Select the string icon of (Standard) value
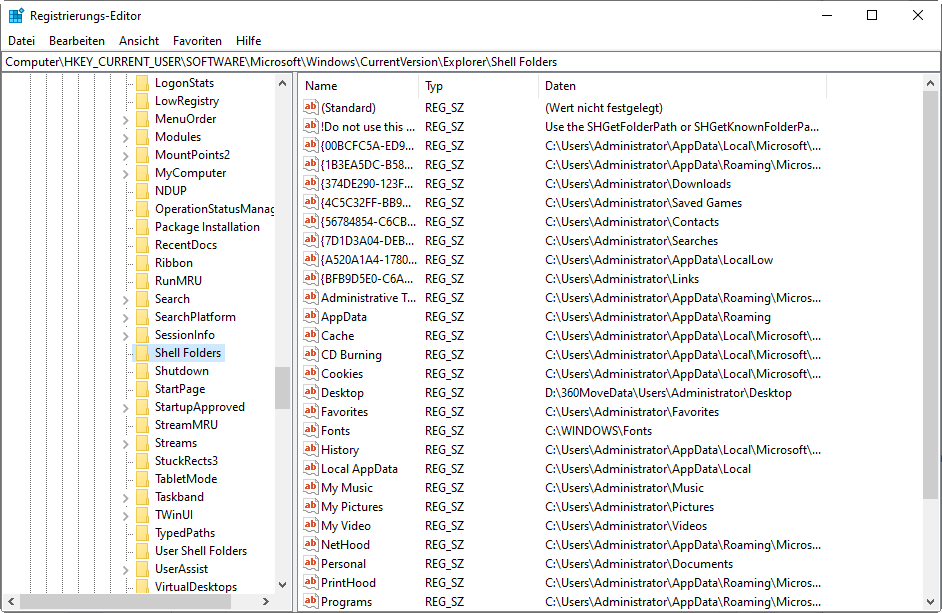Viewport: 942px width, 613px height. [x=311, y=108]
